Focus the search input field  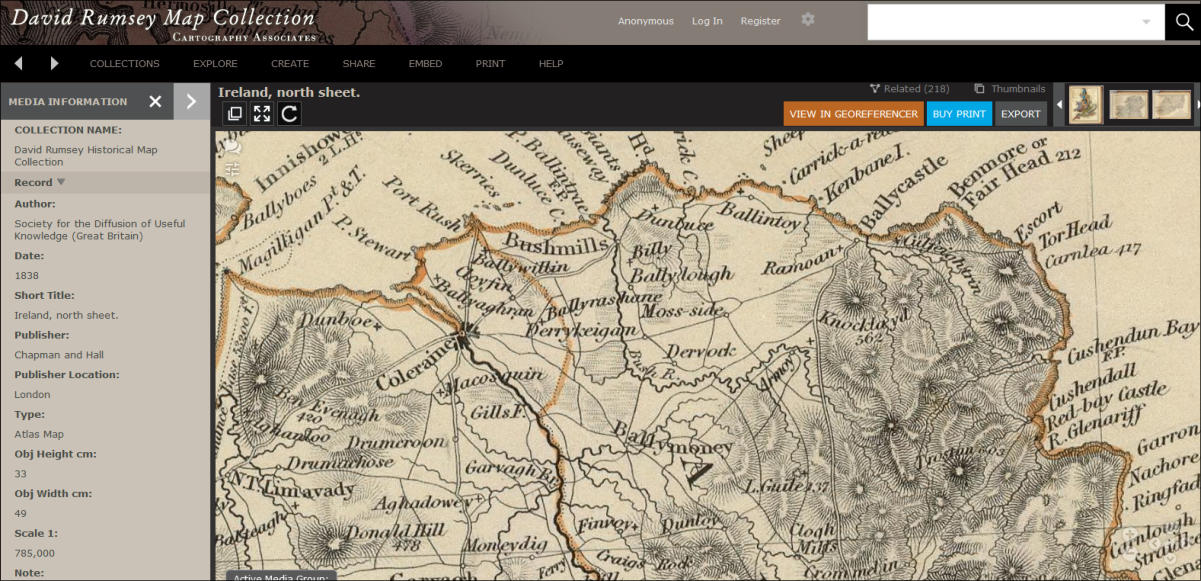pyautogui.click(x=1003, y=22)
